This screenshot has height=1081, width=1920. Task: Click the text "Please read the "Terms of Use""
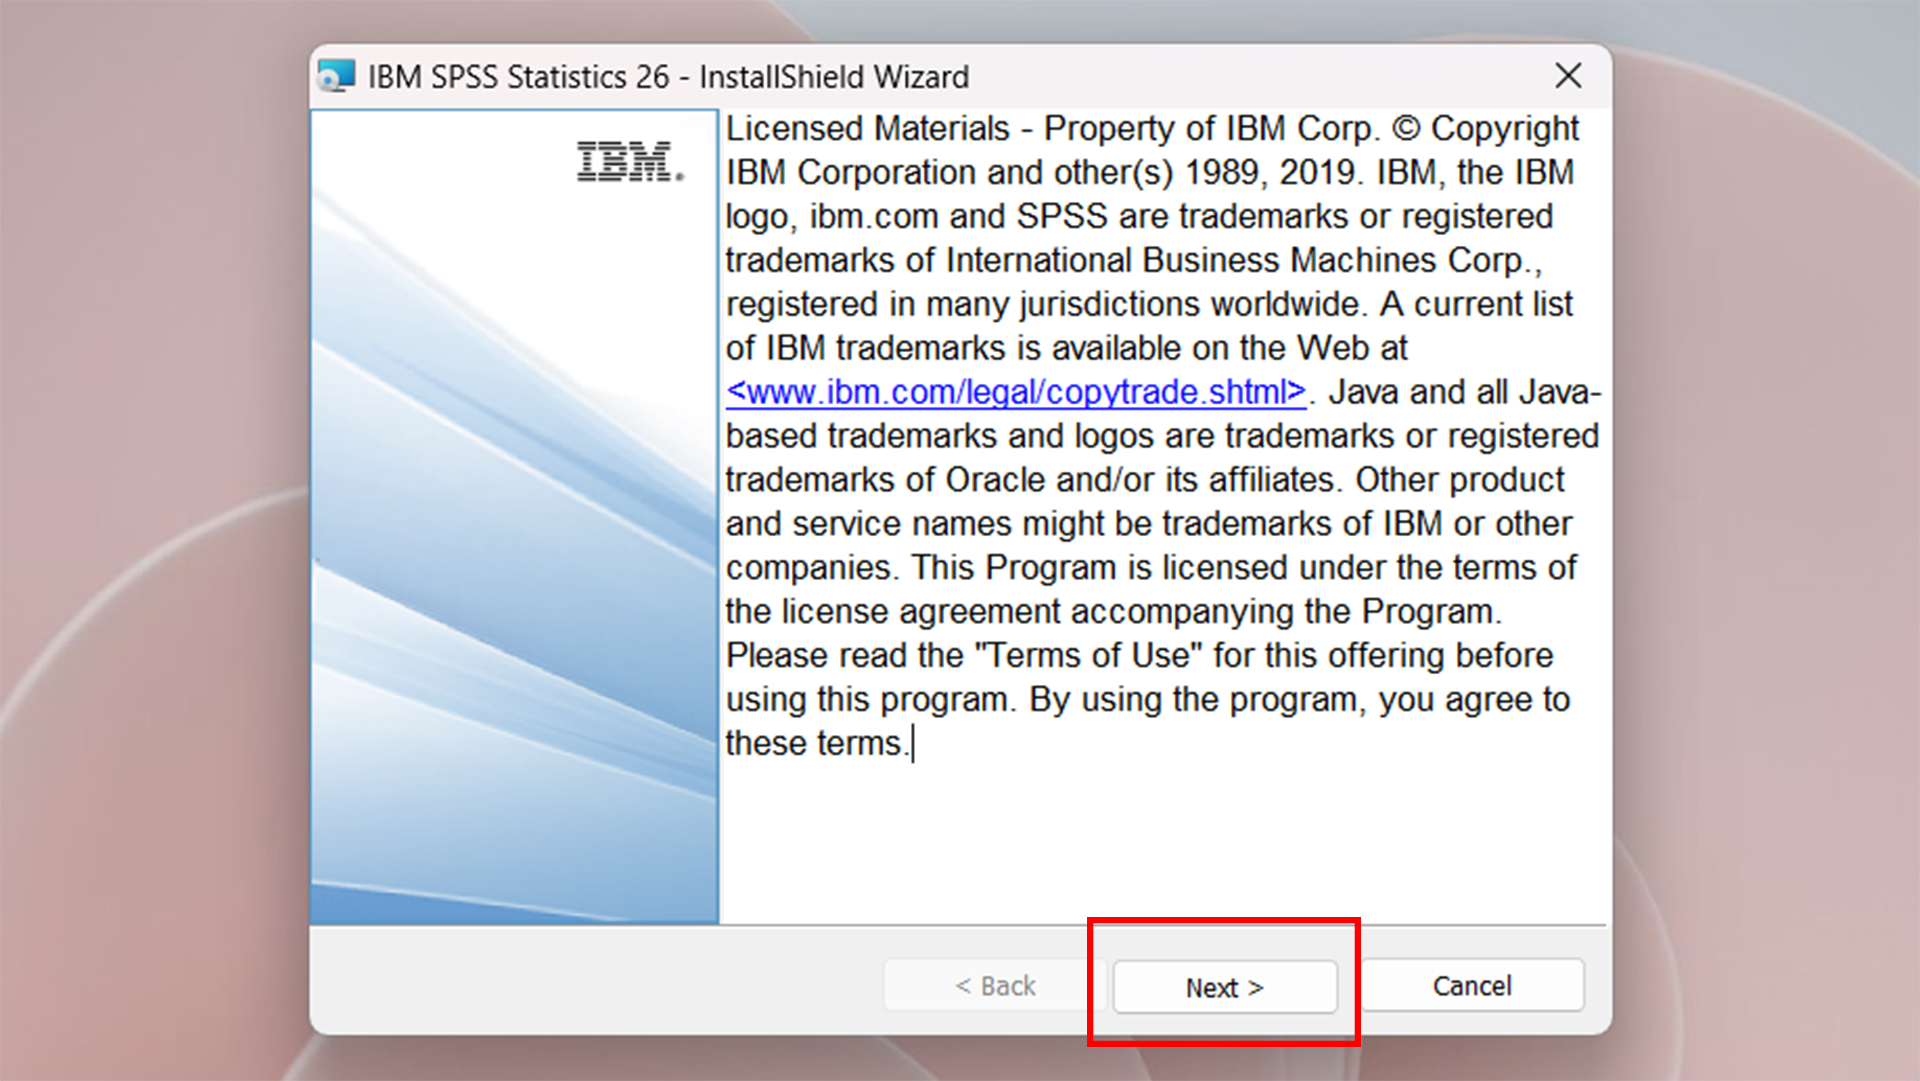964,656
